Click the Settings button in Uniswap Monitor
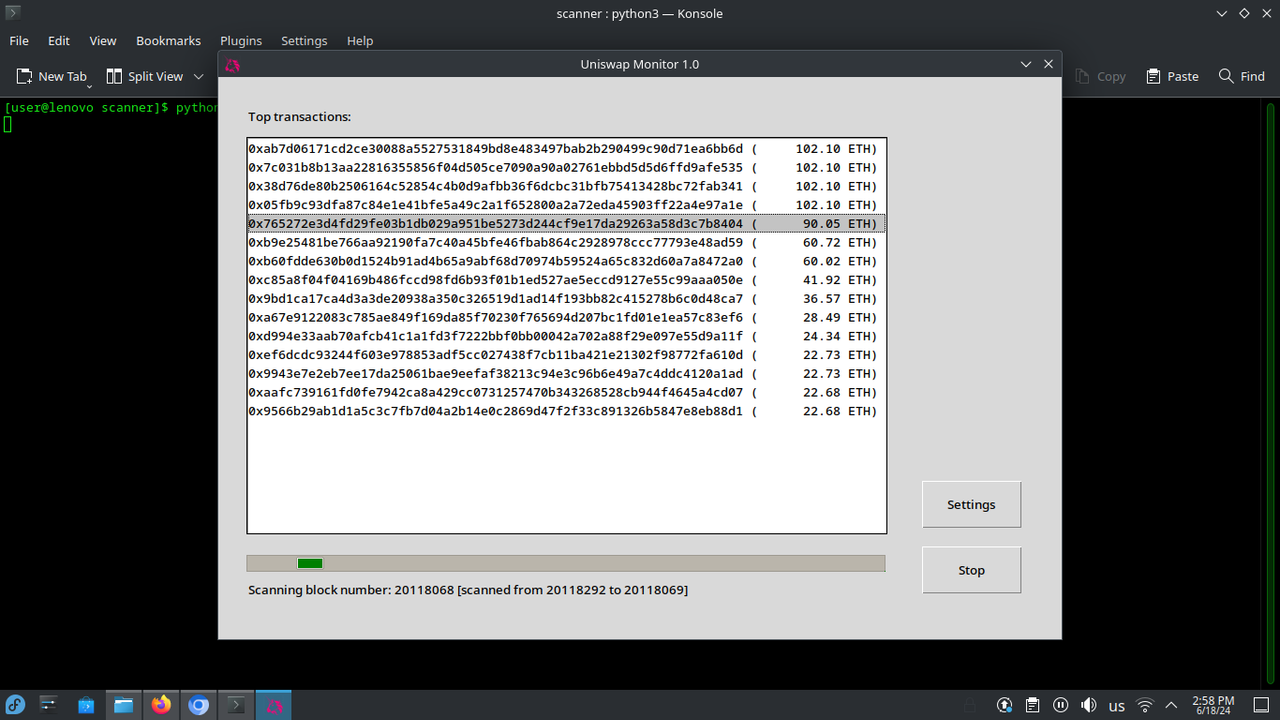 (x=971, y=505)
